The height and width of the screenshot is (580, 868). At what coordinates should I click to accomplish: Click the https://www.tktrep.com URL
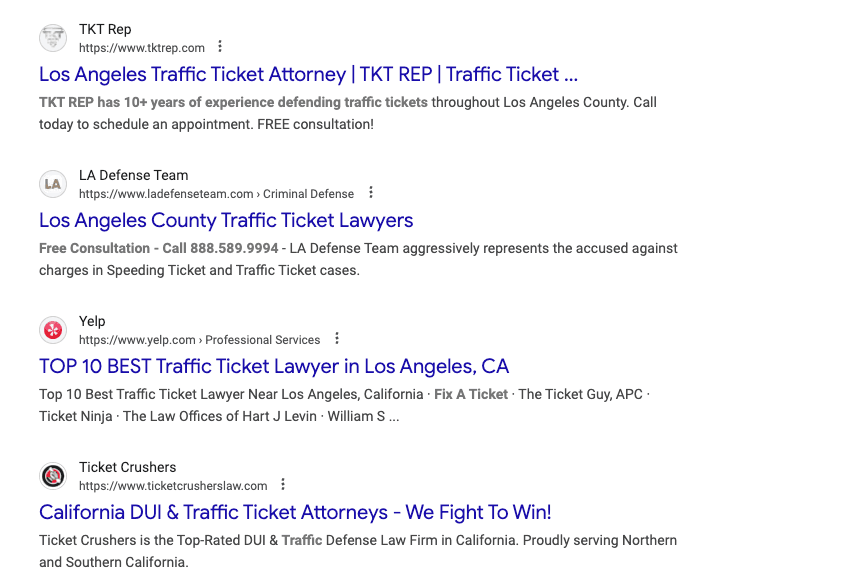pyautogui.click(x=142, y=48)
